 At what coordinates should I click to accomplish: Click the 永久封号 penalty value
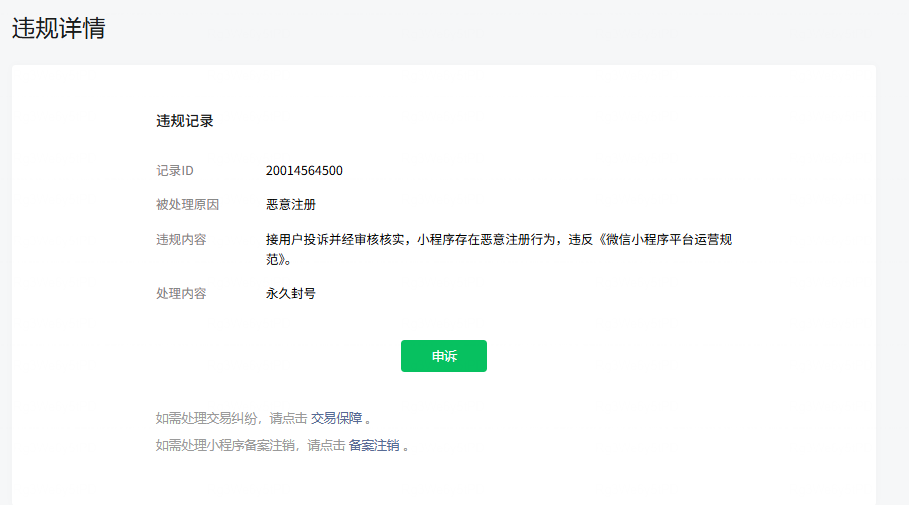(291, 293)
